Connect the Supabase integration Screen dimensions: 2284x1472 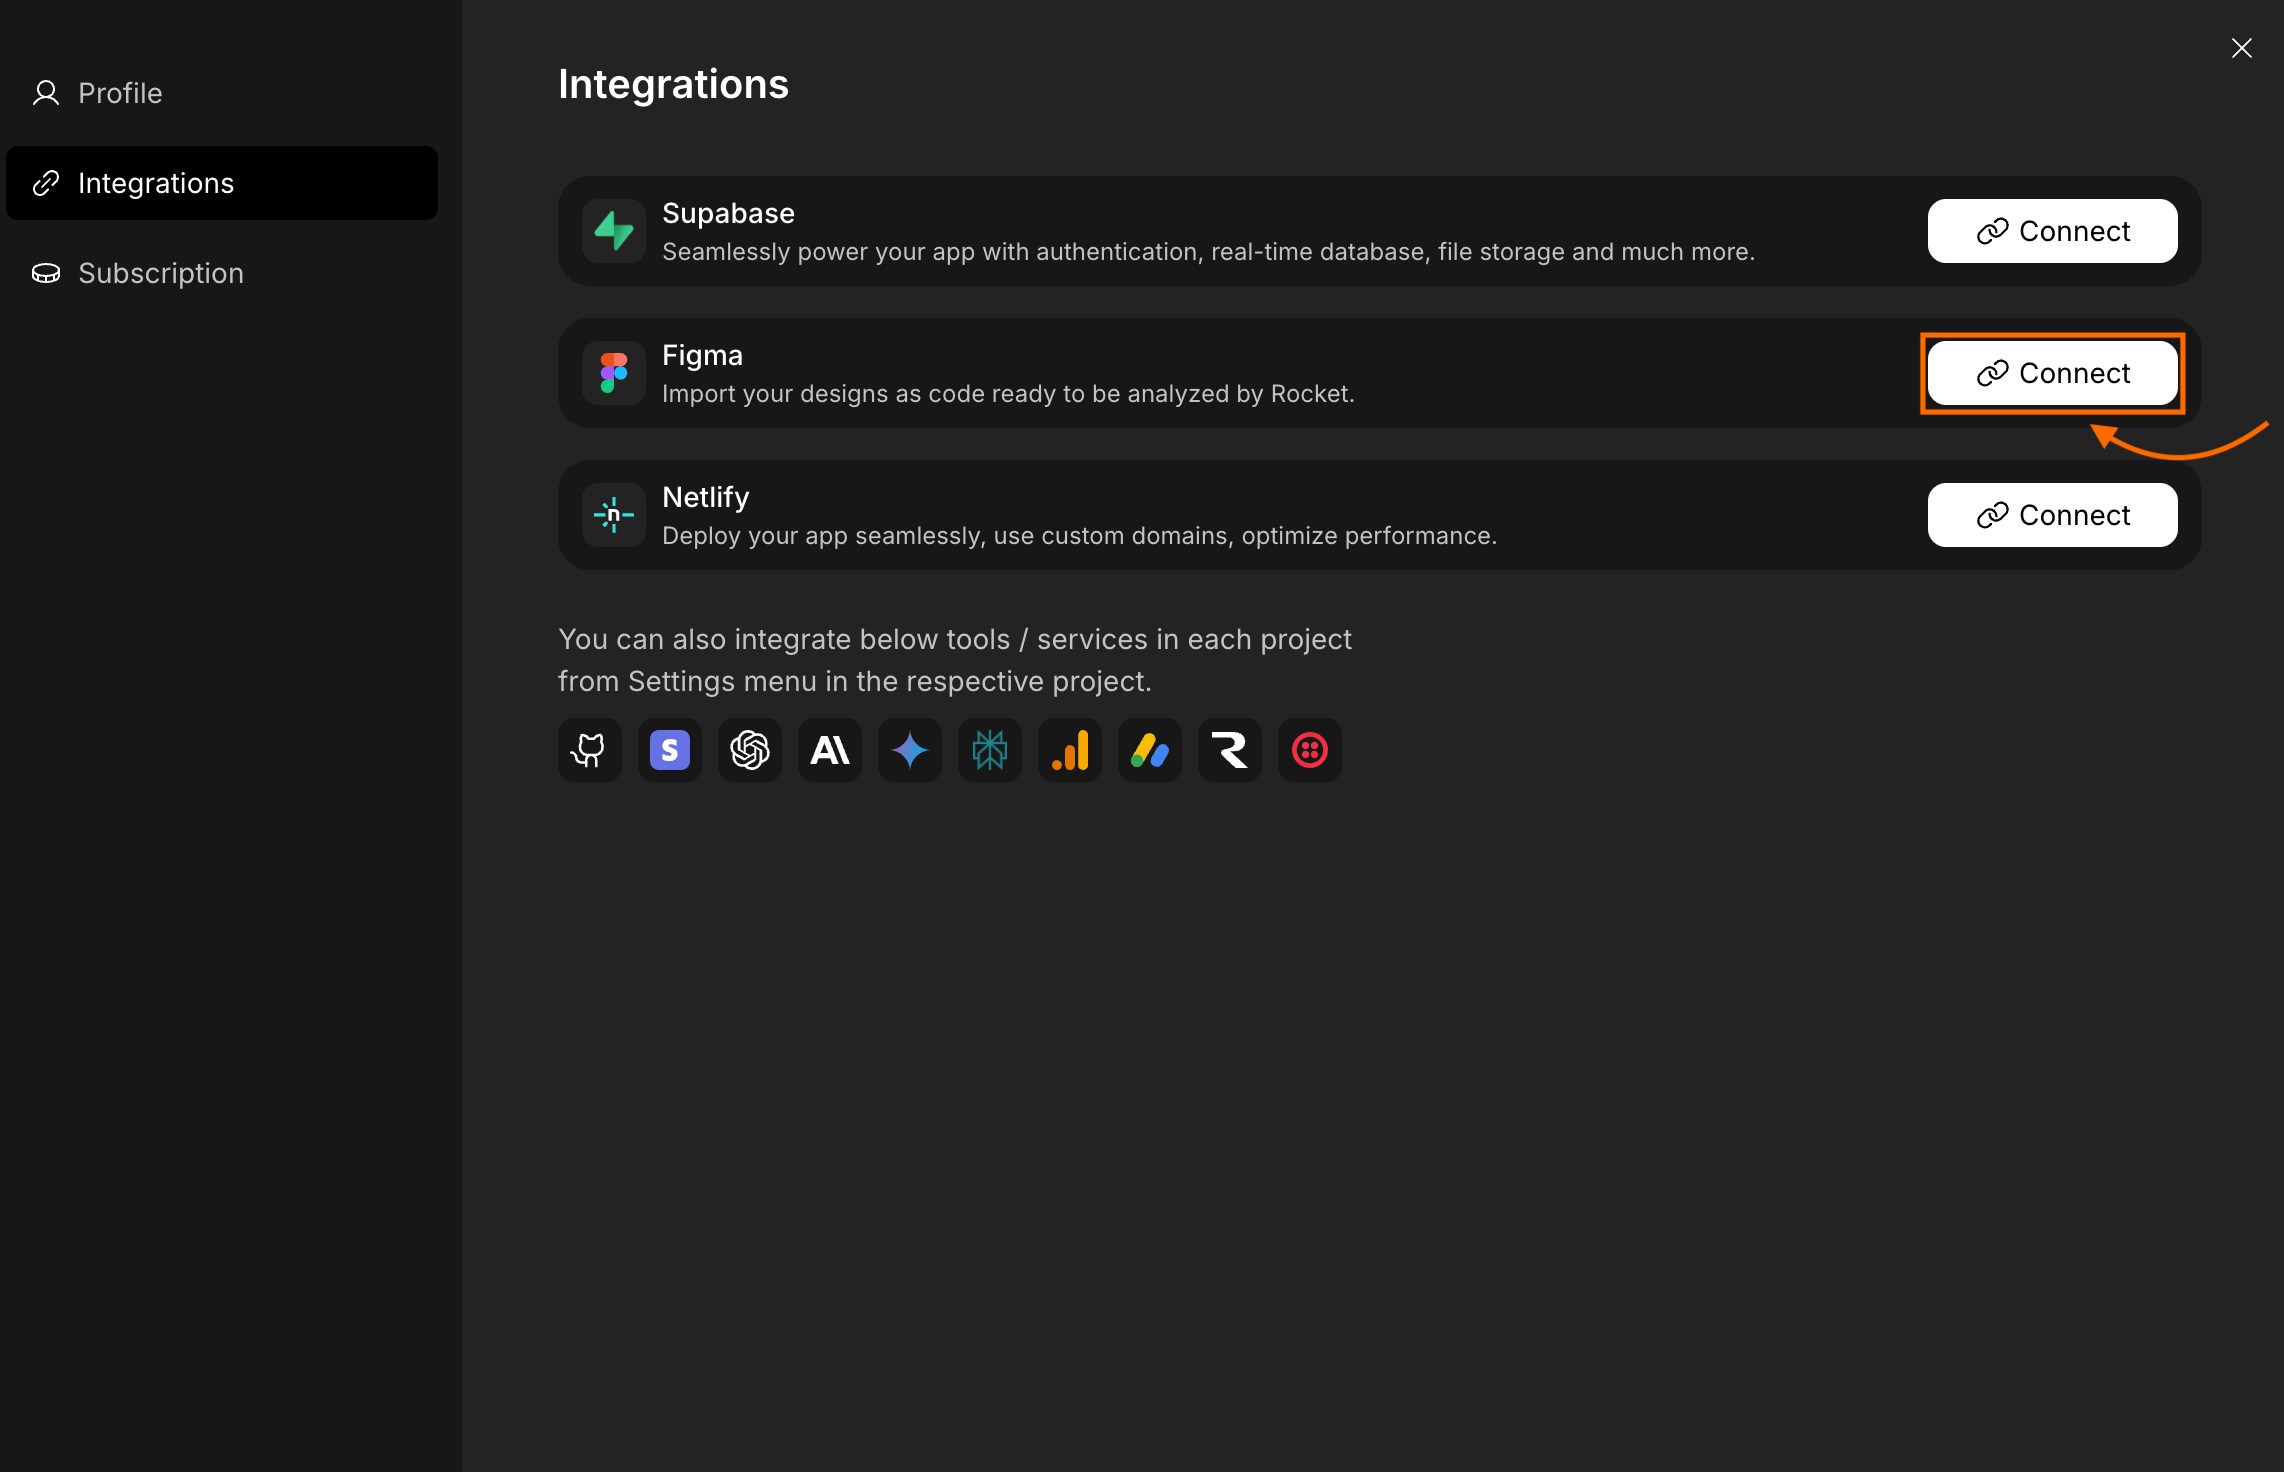[x=2052, y=231]
